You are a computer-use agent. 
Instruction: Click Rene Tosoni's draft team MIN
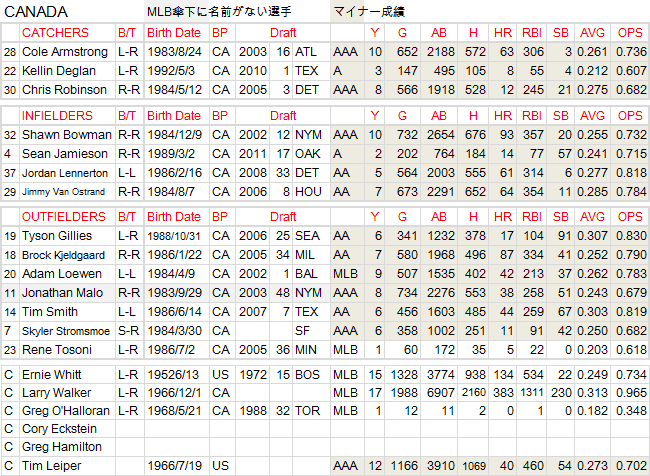307,350
